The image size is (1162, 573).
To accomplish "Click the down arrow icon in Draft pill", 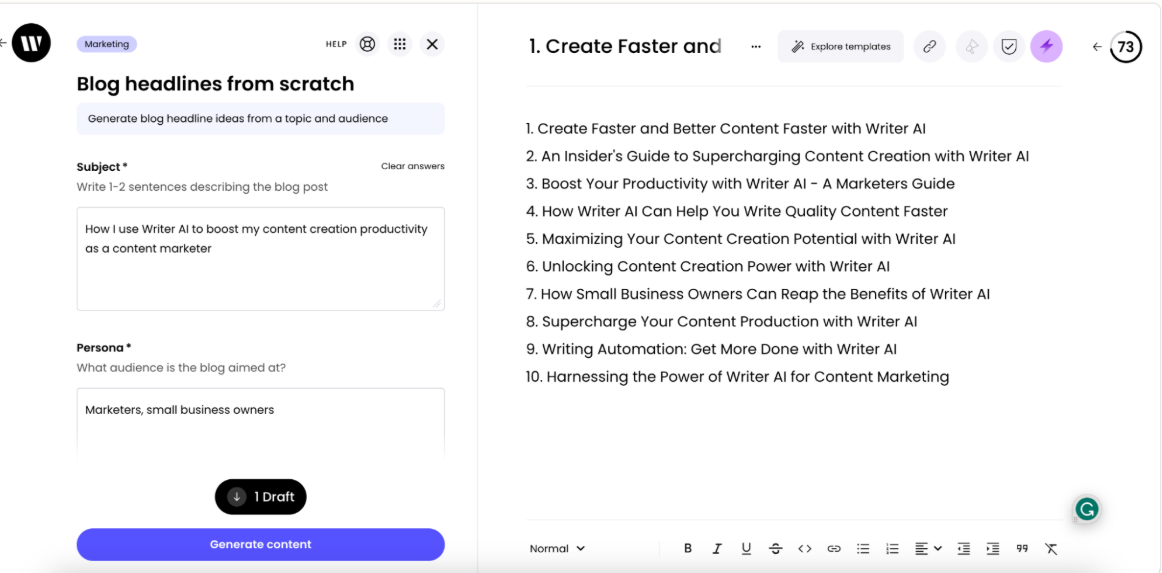I will (x=236, y=497).
